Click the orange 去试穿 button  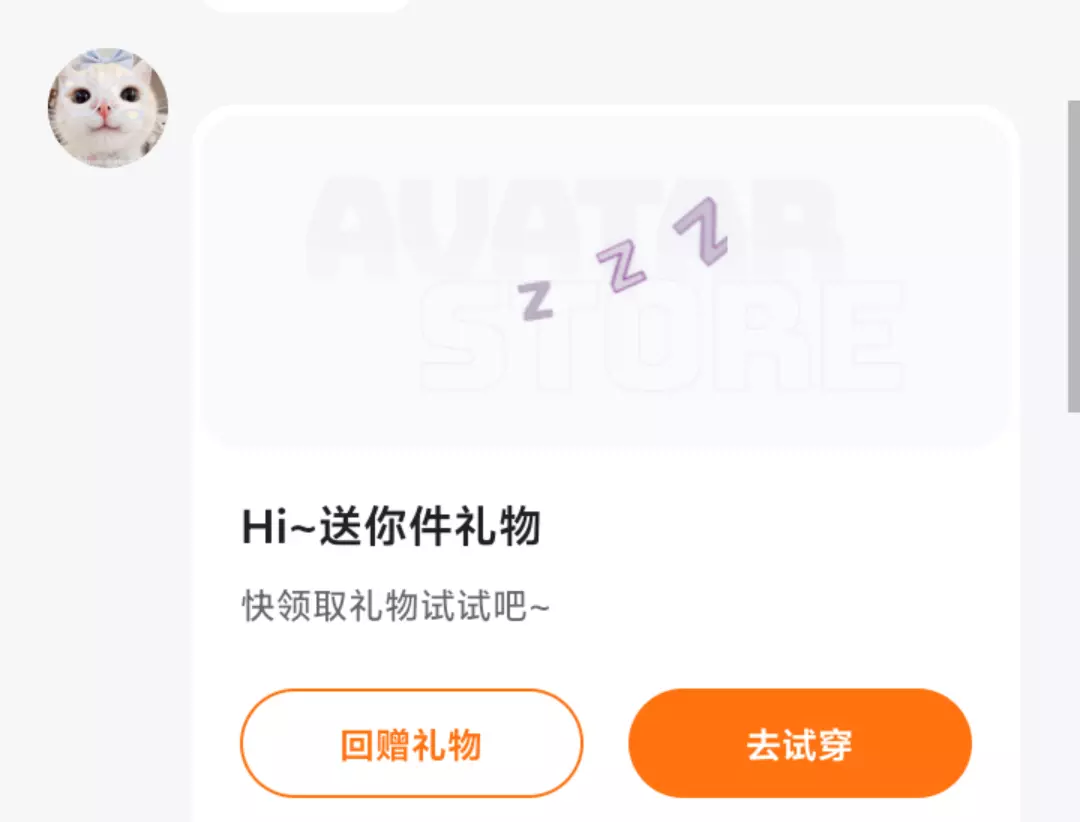point(800,743)
